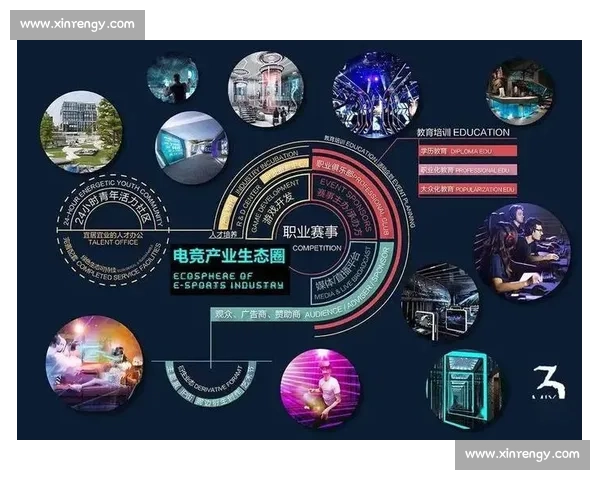Select 'ECOSPHERE OF E-SPORTS INDUSTRY' subtitle

tap(228, 281)
